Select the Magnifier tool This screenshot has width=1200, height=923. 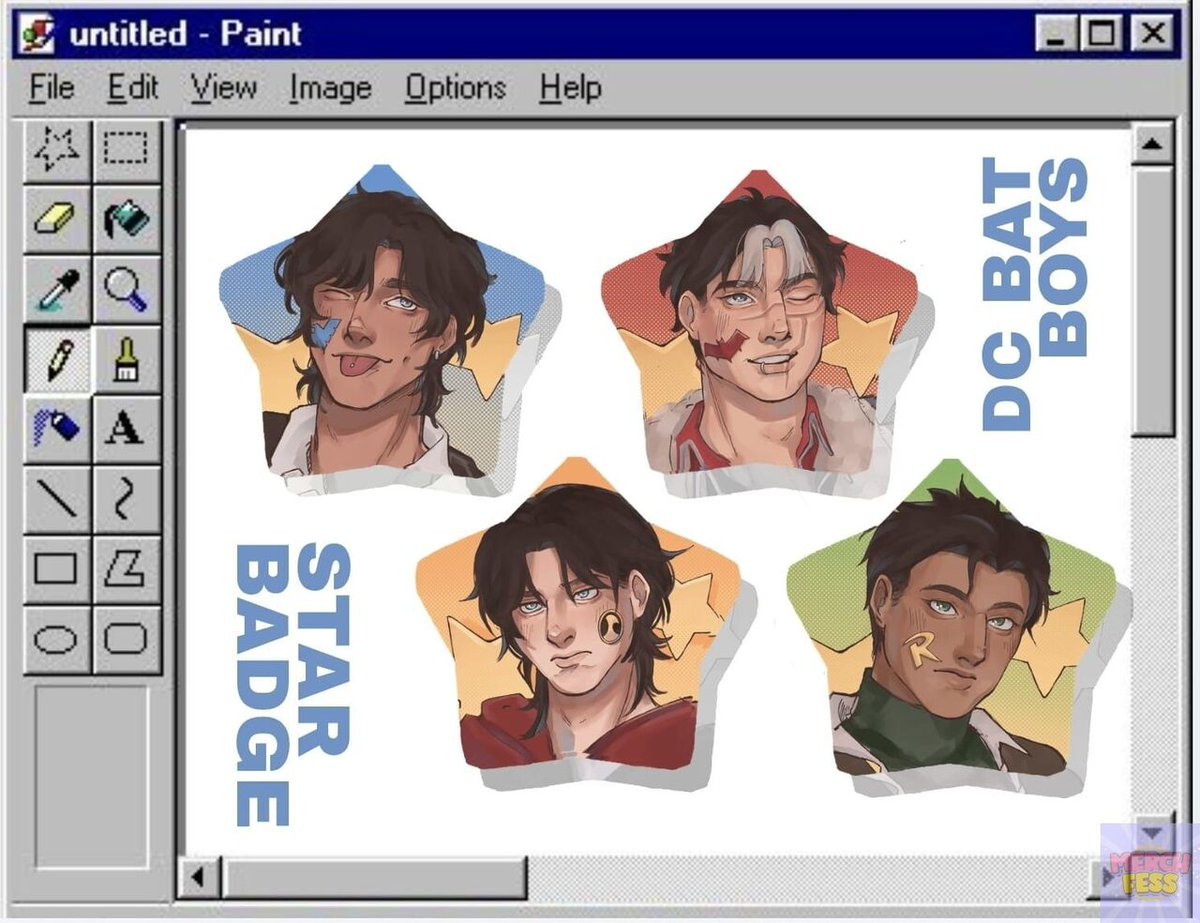[x=127, y=289]
